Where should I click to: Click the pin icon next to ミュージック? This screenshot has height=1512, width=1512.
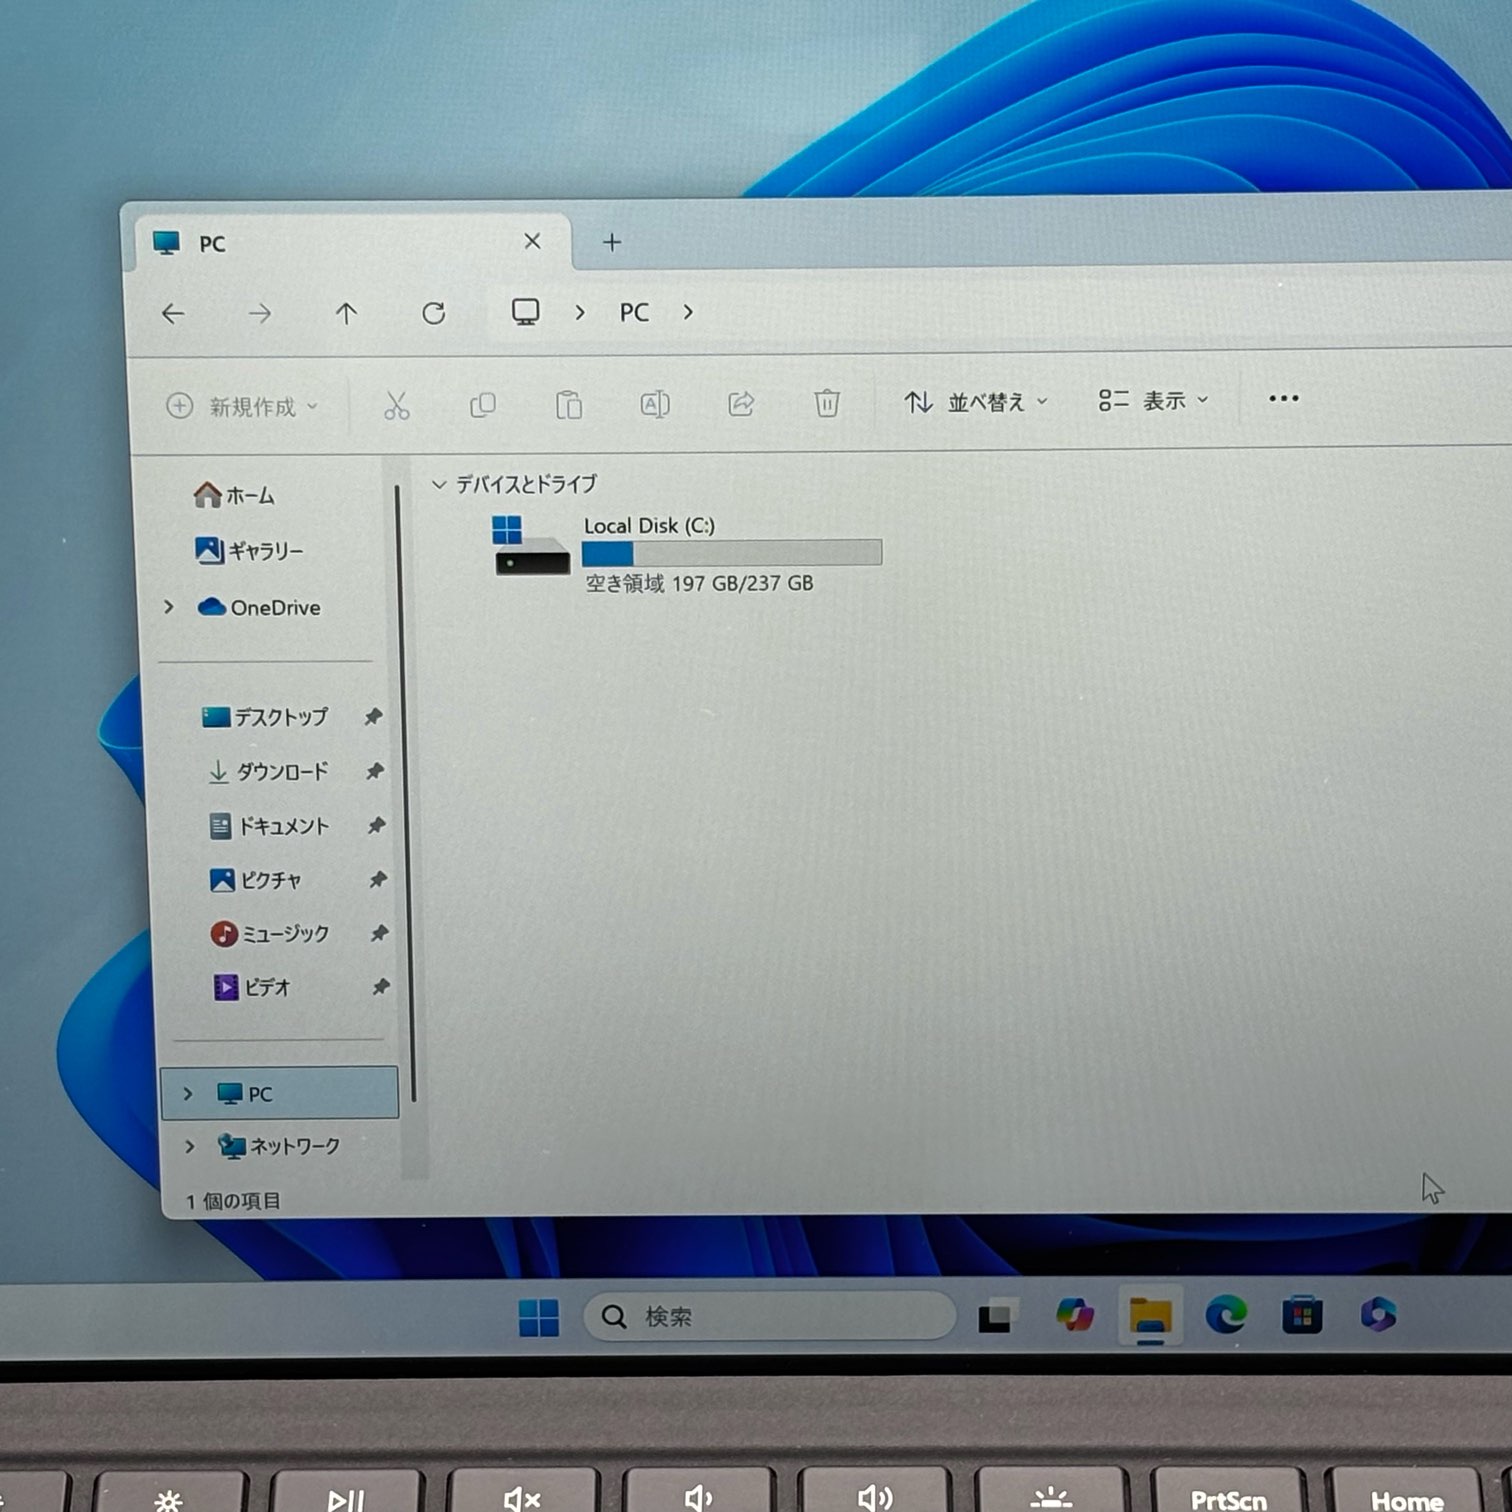[379, 933]
